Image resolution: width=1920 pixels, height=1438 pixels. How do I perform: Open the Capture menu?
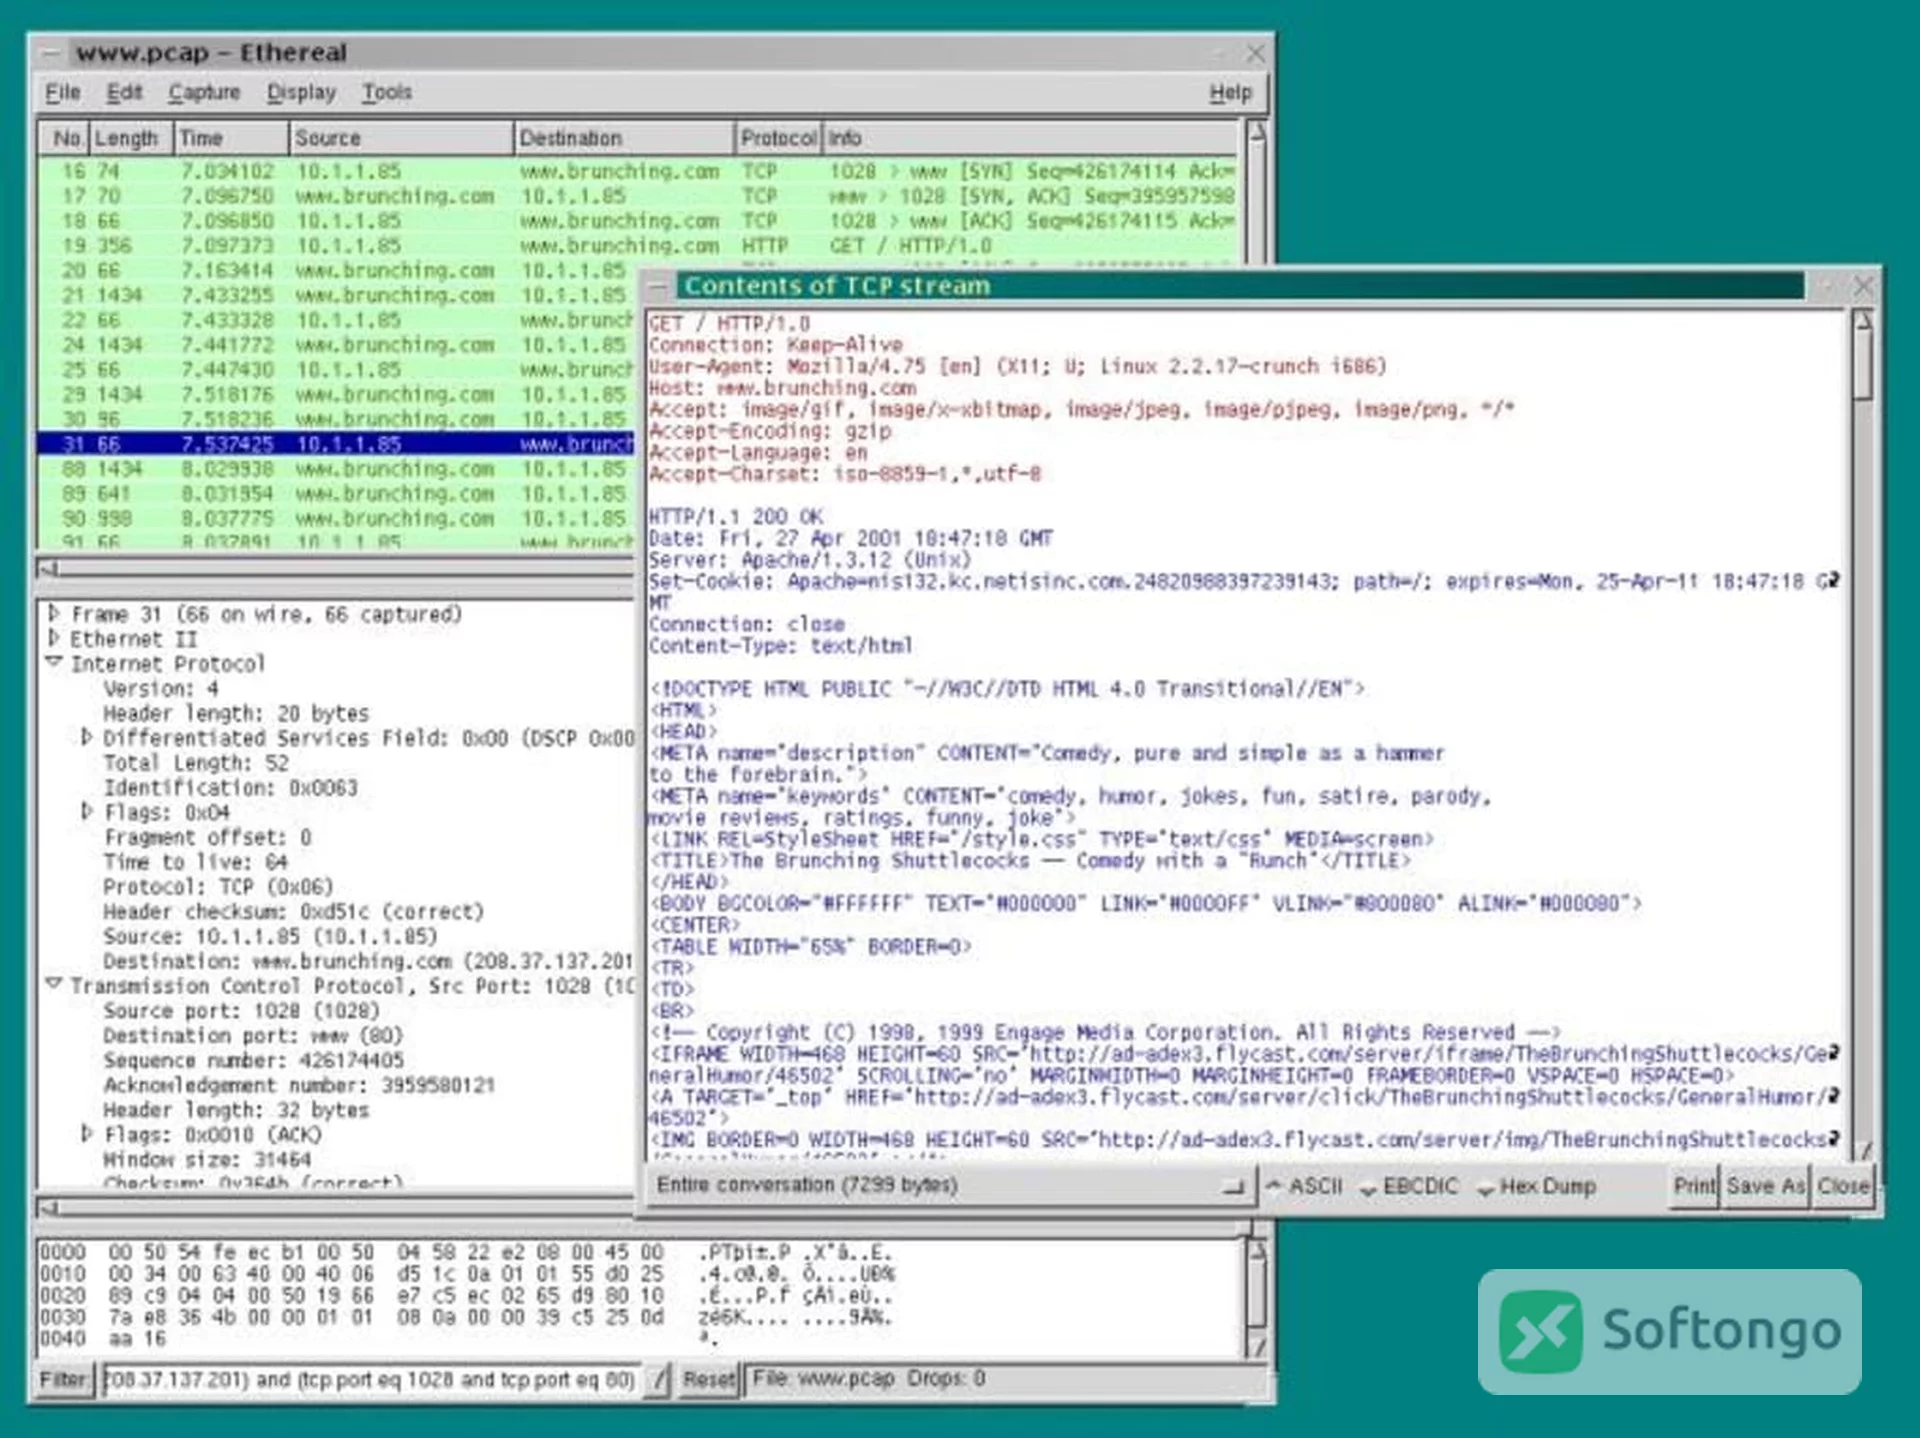click(x=204, y=92)
